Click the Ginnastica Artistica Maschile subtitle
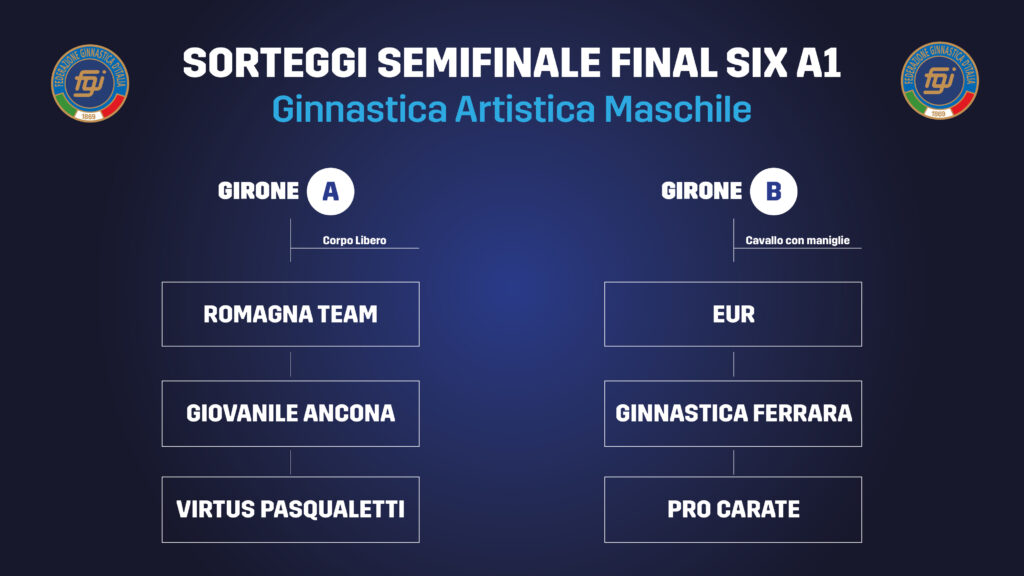The image size is (1024, 576). 511,109
